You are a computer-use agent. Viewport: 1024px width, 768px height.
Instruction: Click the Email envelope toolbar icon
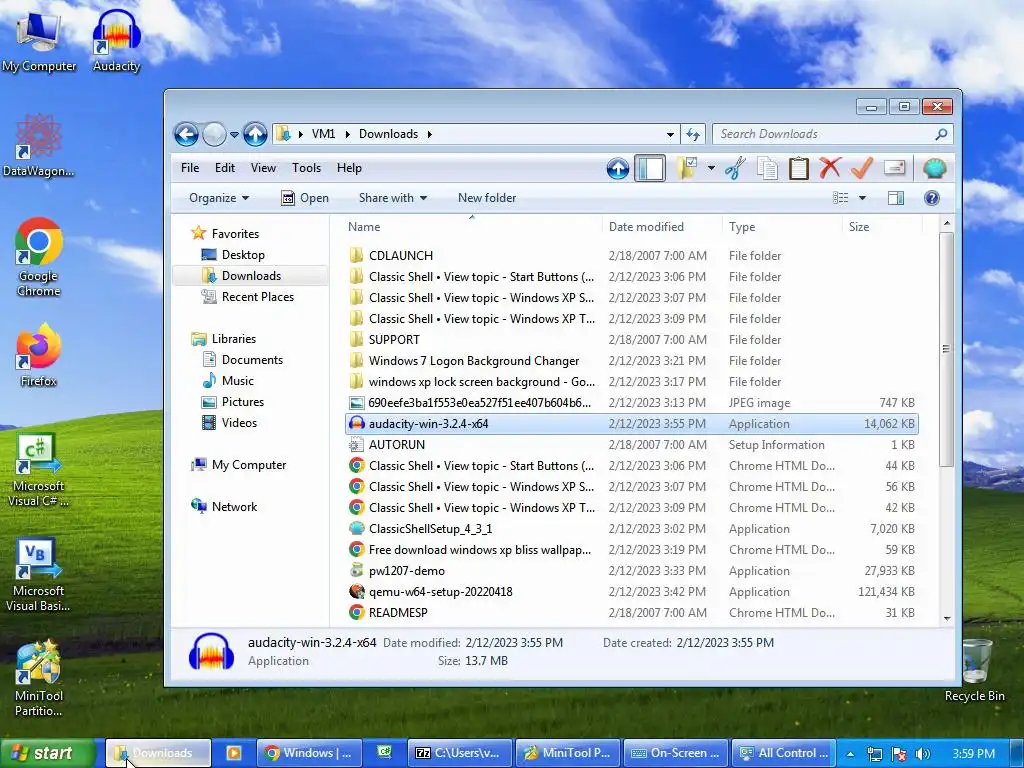tap(895, 168)
